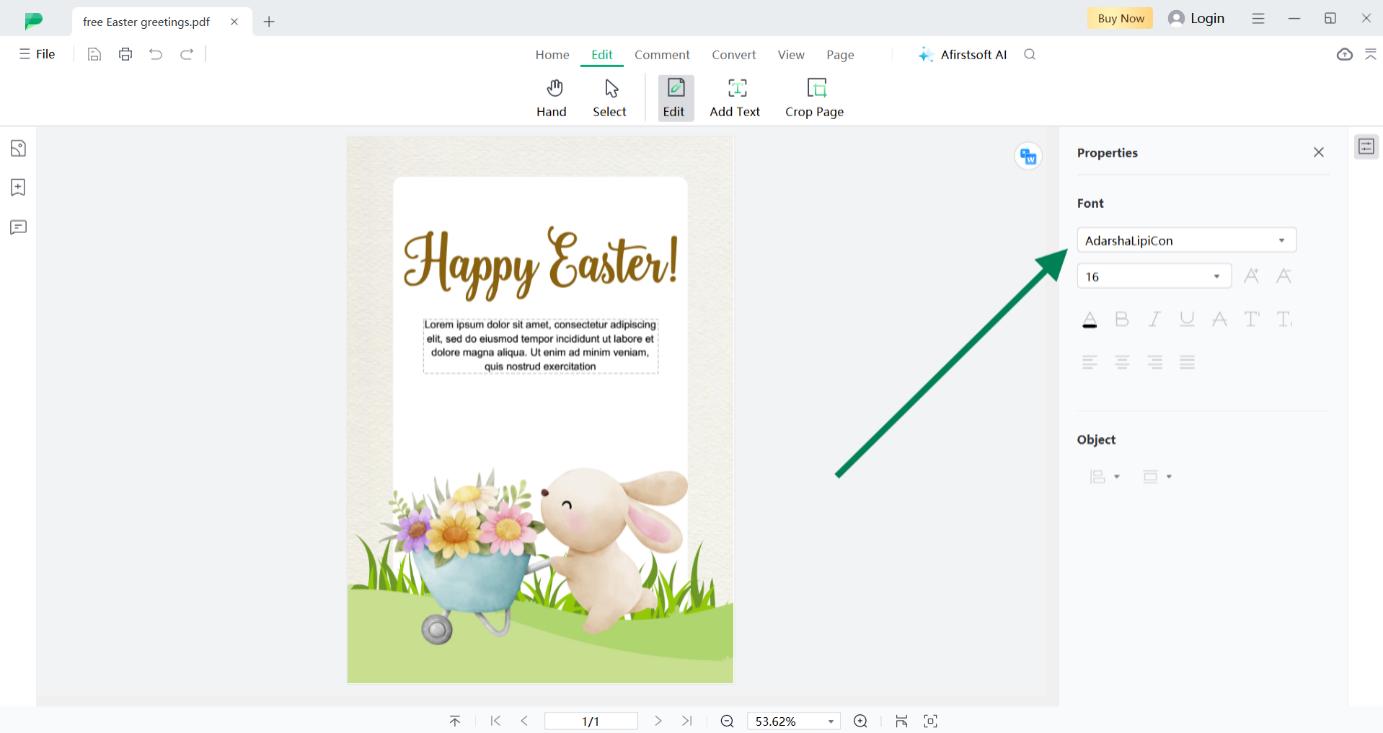Decrease font size with smaller A
1383x733 pixels.
(x=1284, y=276)
